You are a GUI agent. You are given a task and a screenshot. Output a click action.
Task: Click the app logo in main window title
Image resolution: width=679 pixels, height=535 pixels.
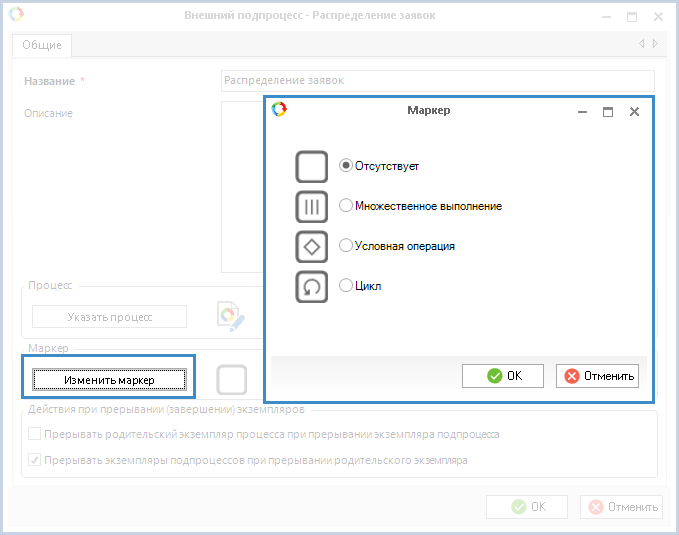pyautogui.click(x=15, y=15)
